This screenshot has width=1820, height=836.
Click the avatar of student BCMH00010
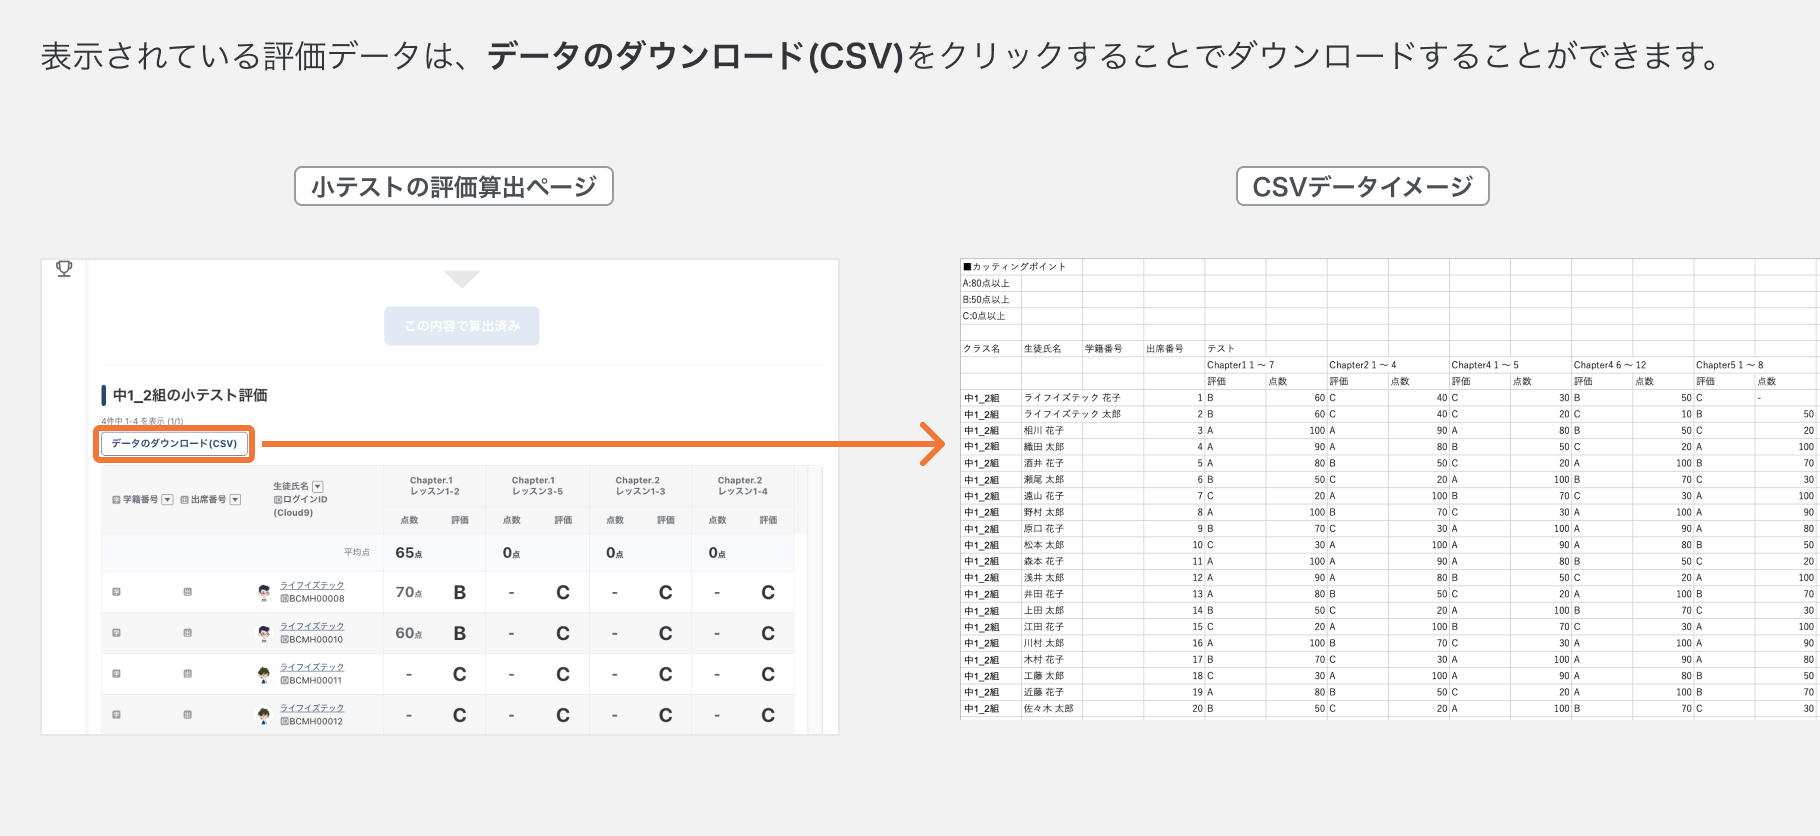point(264,634)
